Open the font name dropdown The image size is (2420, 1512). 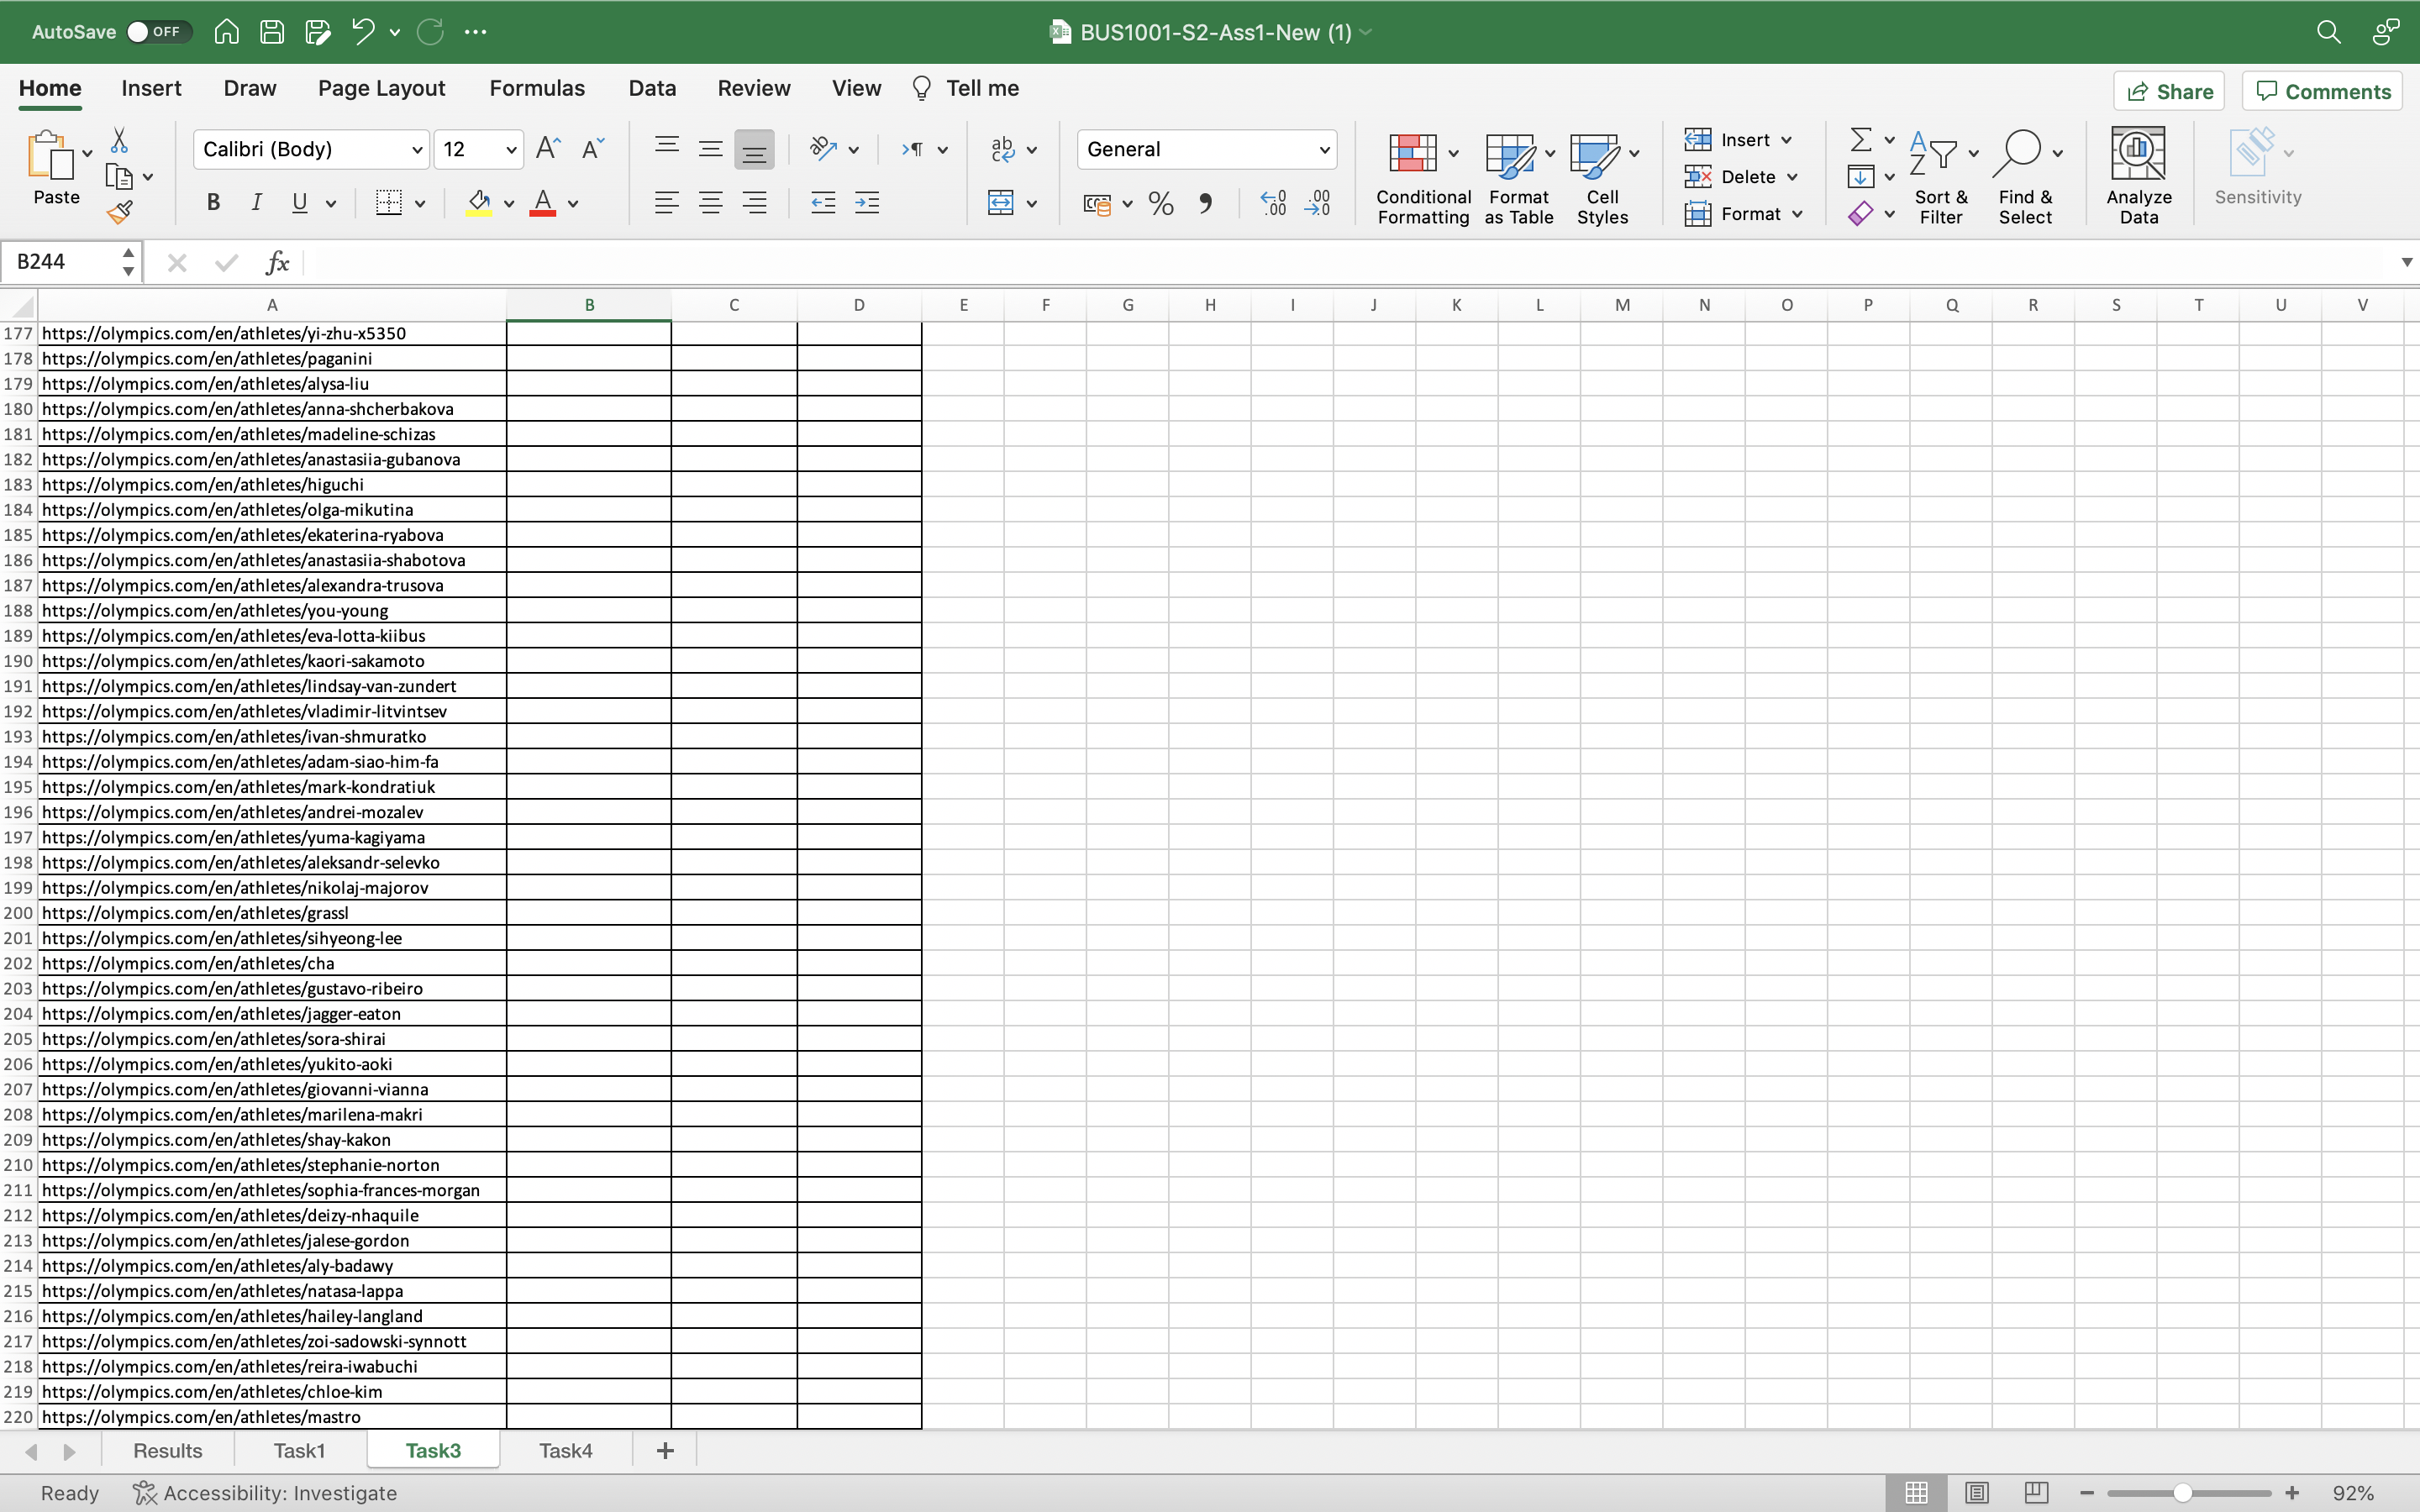pos(417,150)
